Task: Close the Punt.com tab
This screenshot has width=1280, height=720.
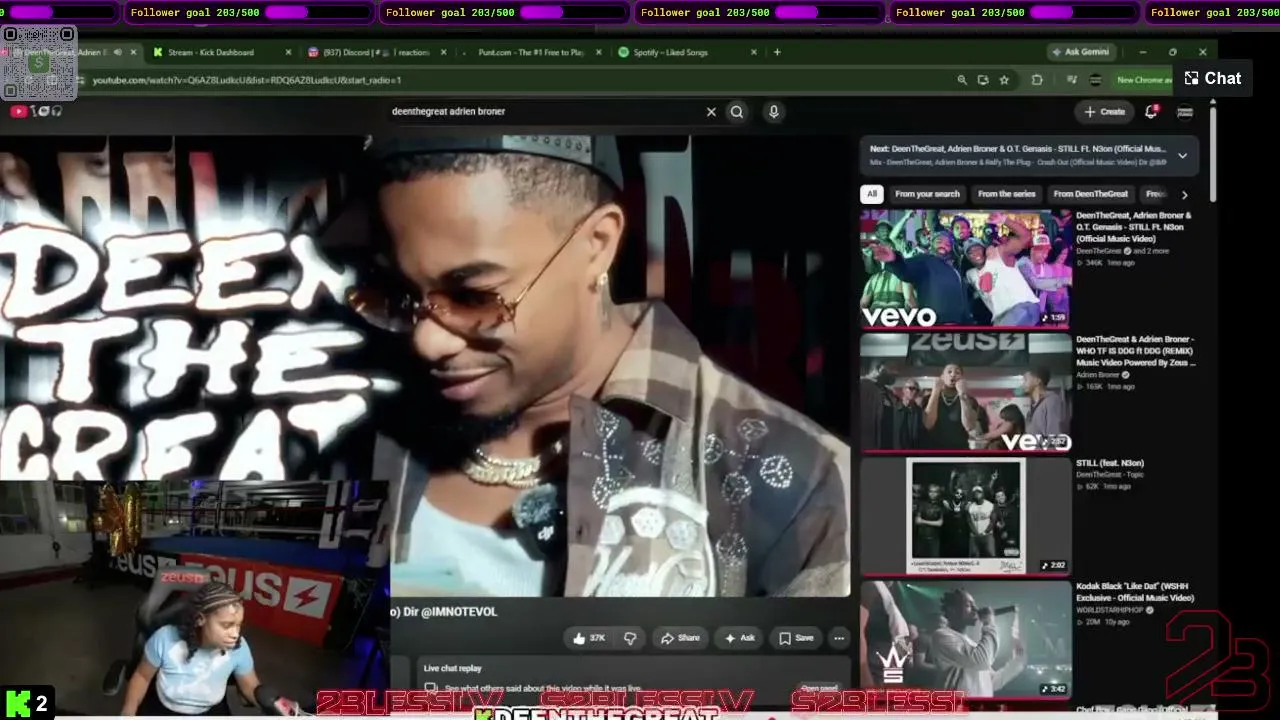Action: tap(597, 52)
